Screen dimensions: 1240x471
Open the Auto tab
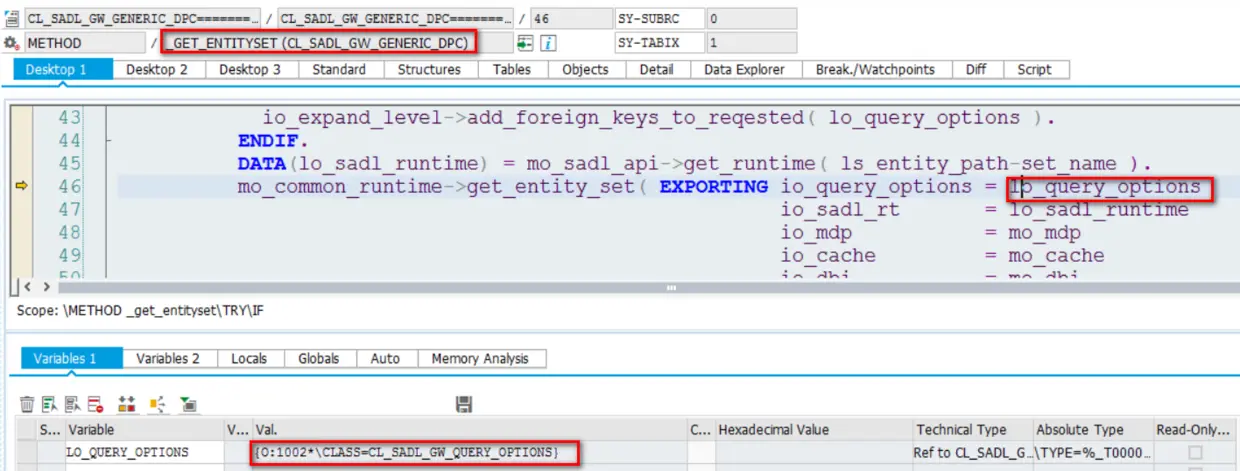click(385, 358)
